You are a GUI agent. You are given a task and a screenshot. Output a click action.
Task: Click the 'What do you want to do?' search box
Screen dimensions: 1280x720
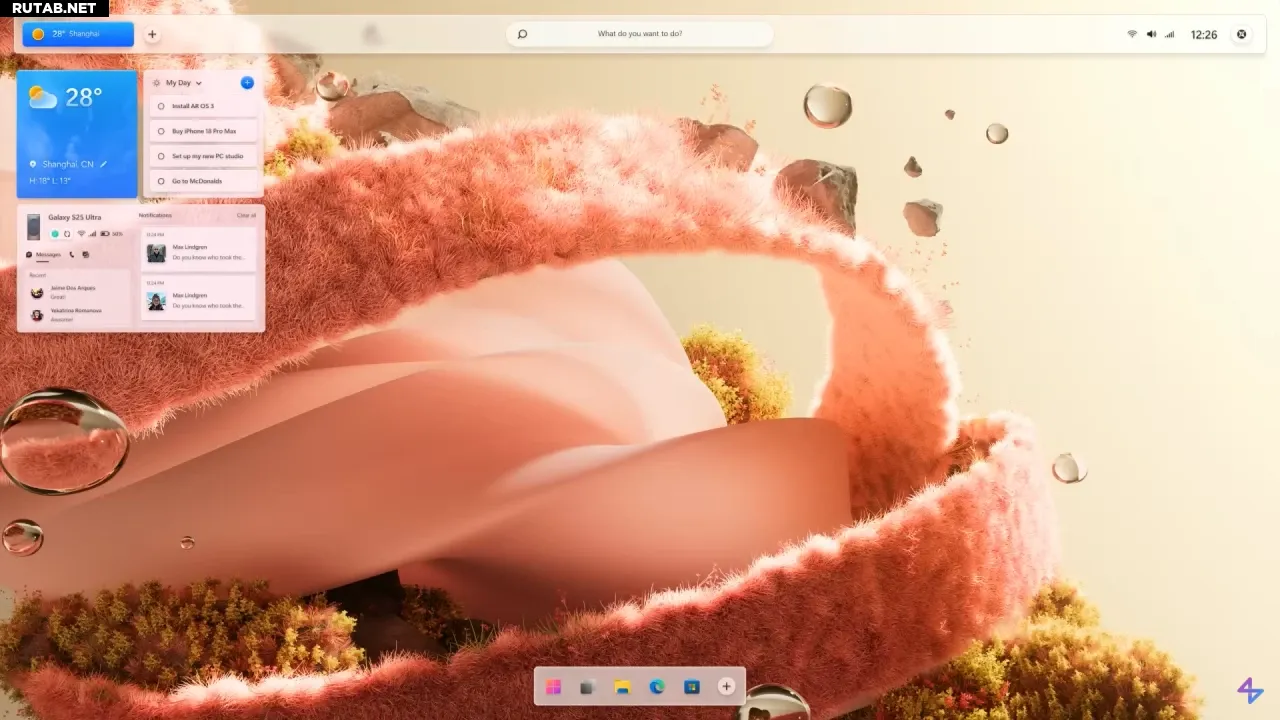click(x=640, y=34)
